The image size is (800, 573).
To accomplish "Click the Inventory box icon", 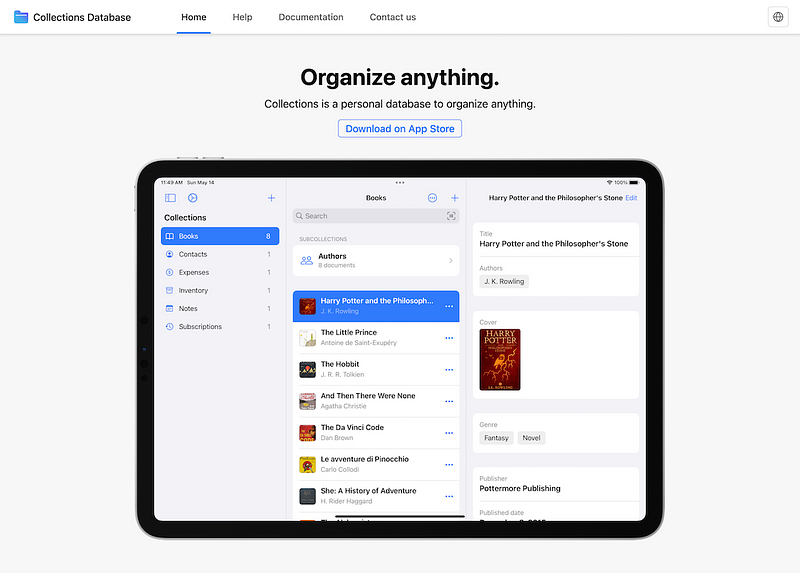I will click(x=170, y=290).
